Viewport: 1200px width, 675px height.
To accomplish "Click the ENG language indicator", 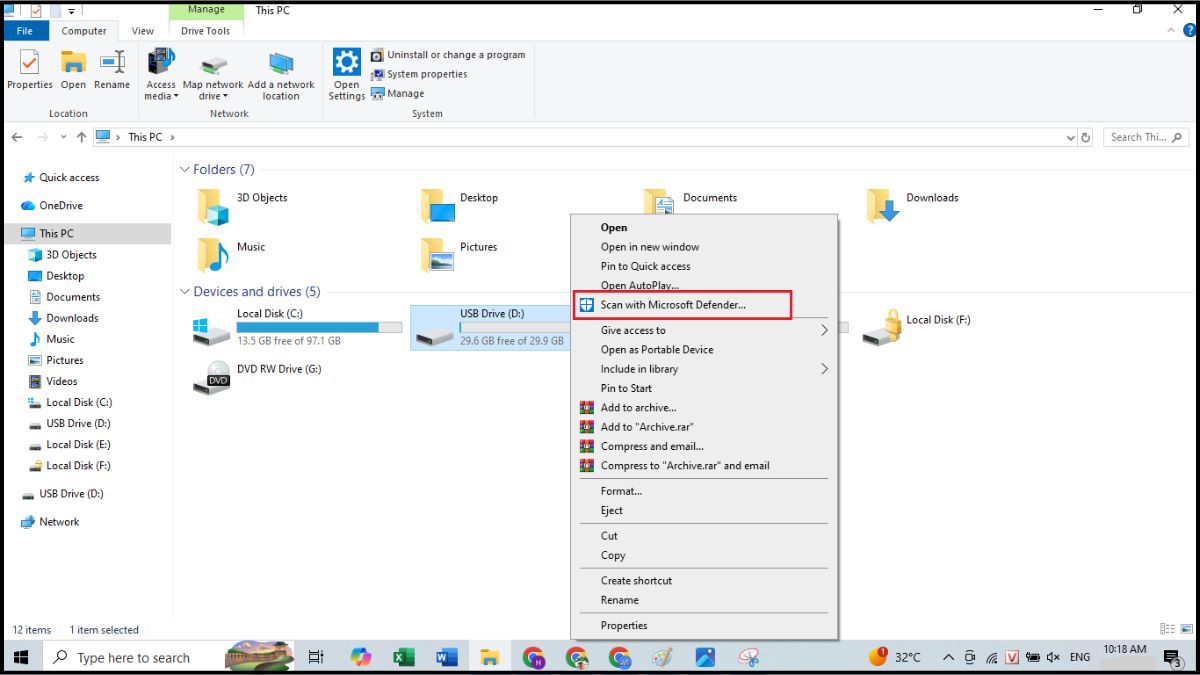I will point(1080,657).
